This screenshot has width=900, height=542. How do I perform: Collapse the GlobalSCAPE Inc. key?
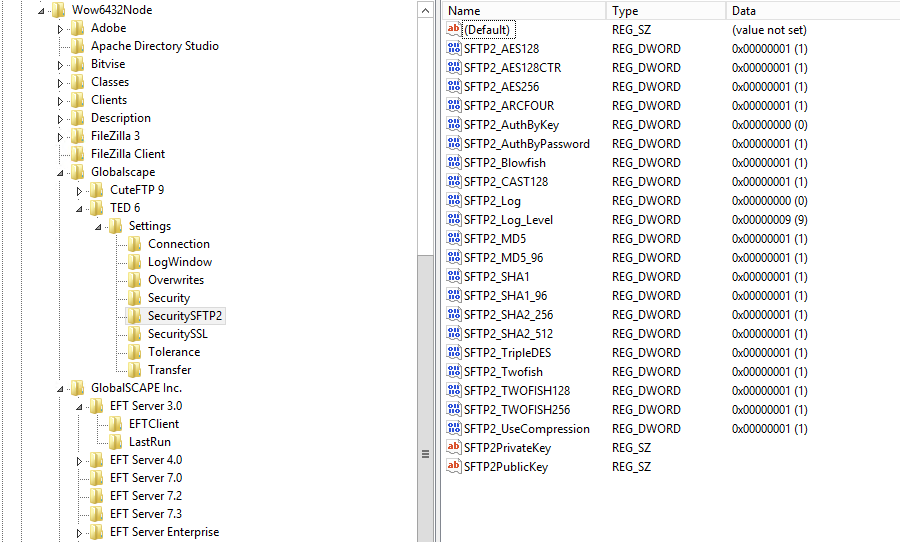click(60, 389)
